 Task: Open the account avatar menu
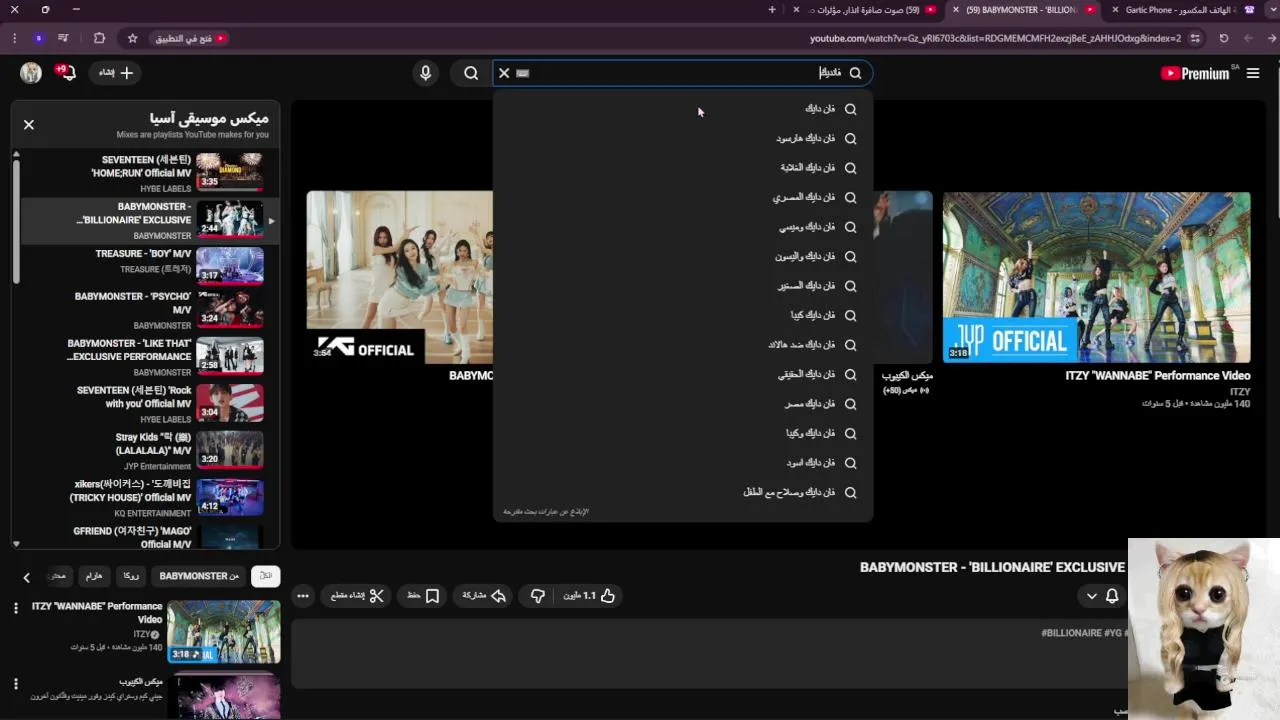tap(31, 73)
